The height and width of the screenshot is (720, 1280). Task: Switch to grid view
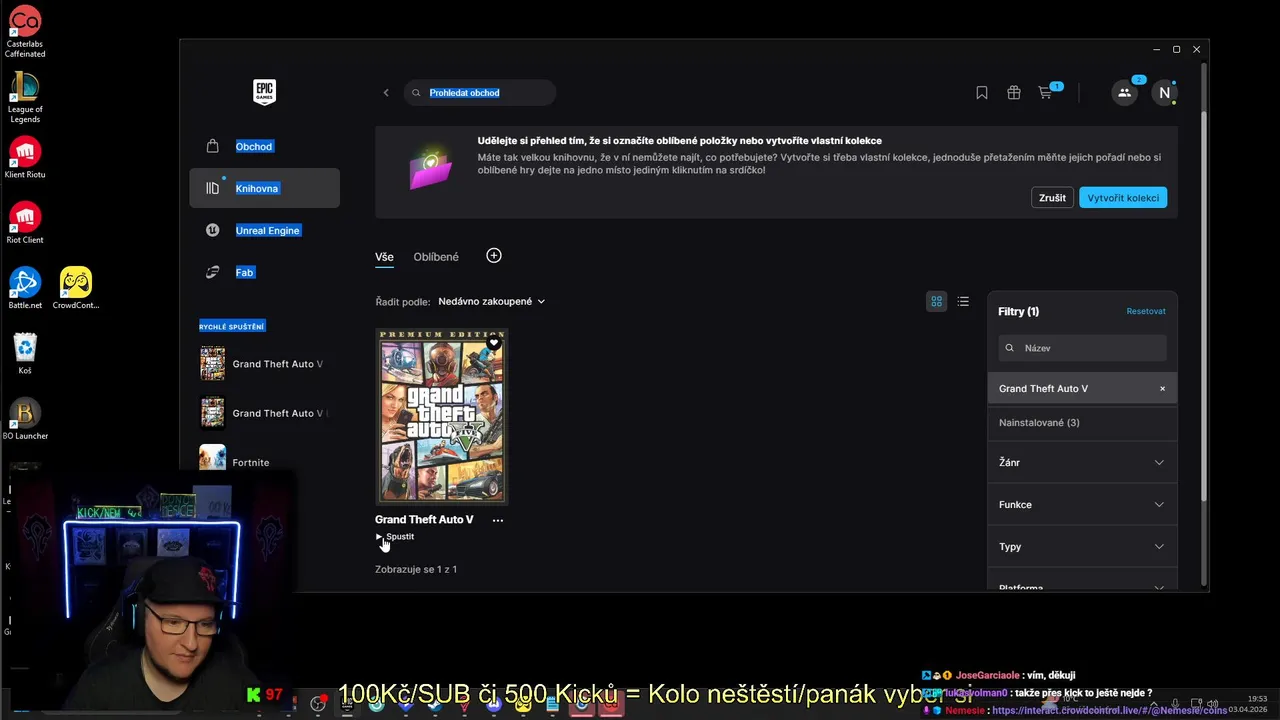pyautogui.click(x=937, y=301)
